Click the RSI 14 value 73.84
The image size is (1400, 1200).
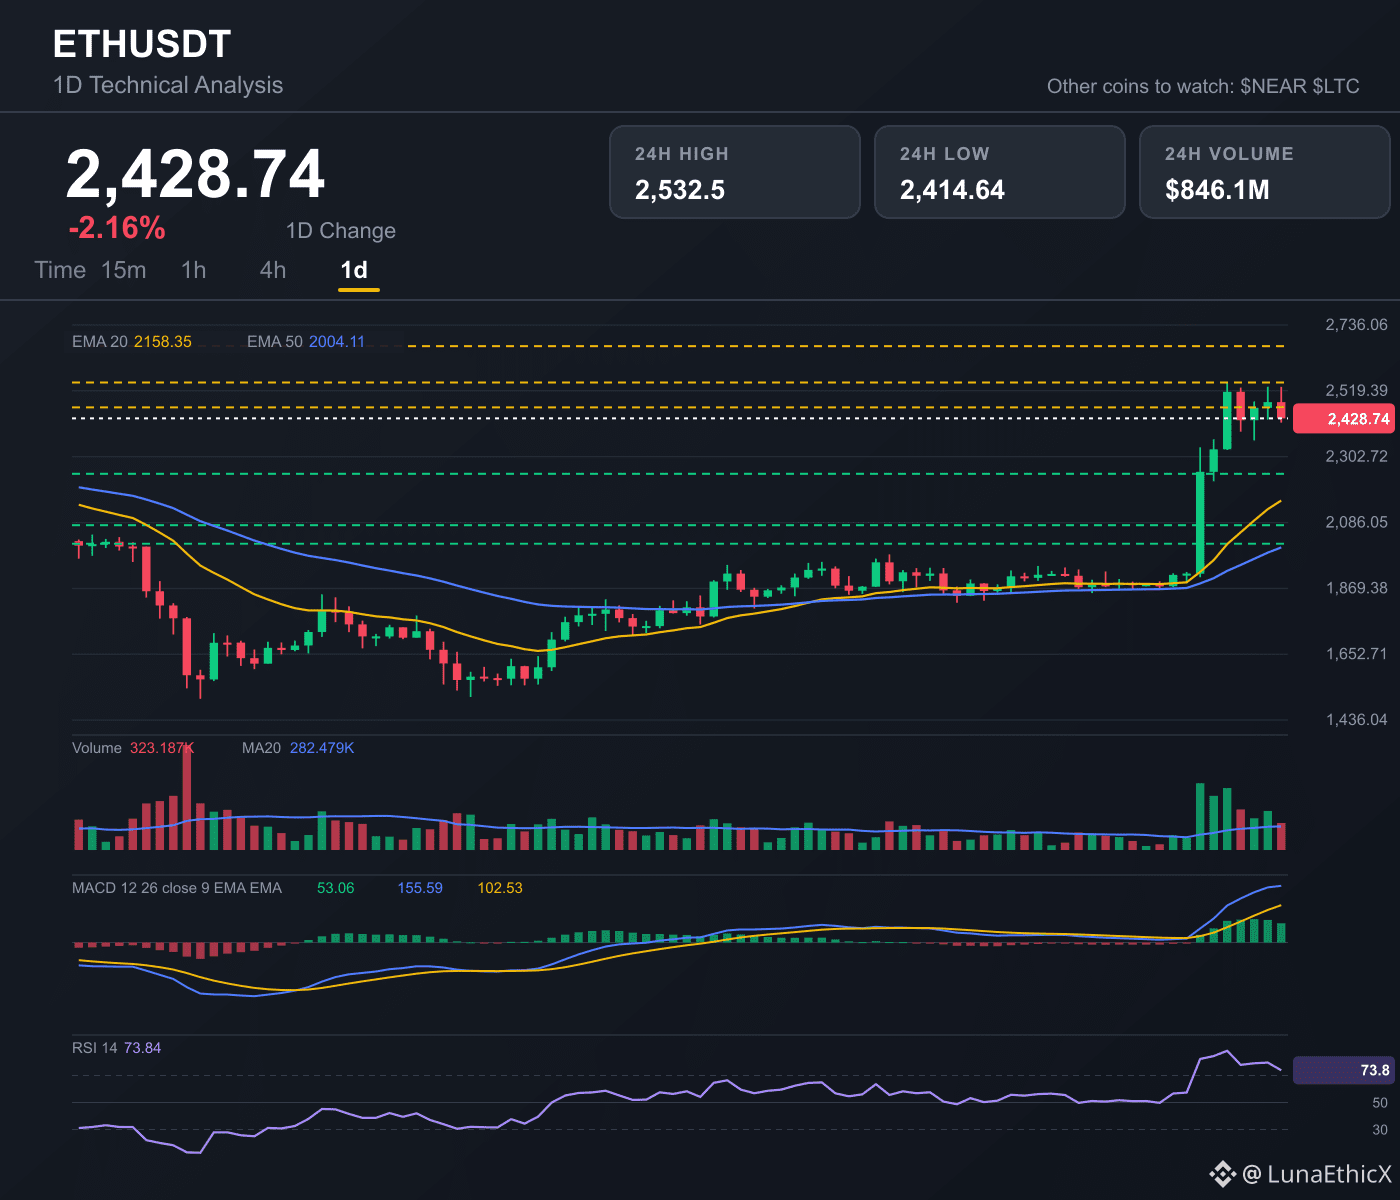(142, 1048)
